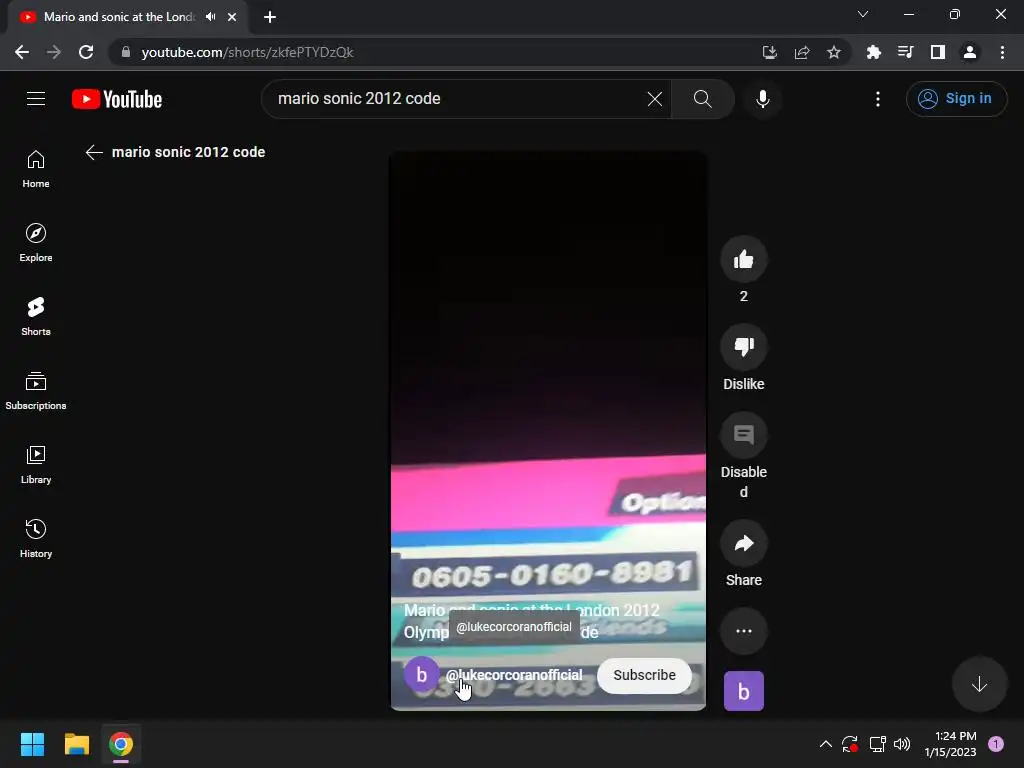
Task: Open Explore in the sidebar
Action: [36, 242]
